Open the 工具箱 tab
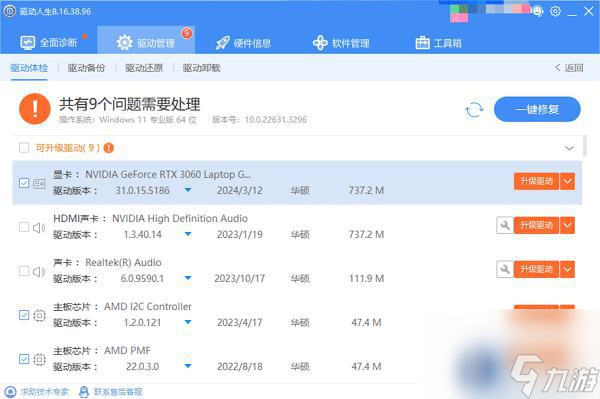Screen dimensions: 600x399 [x=439, y=42]
